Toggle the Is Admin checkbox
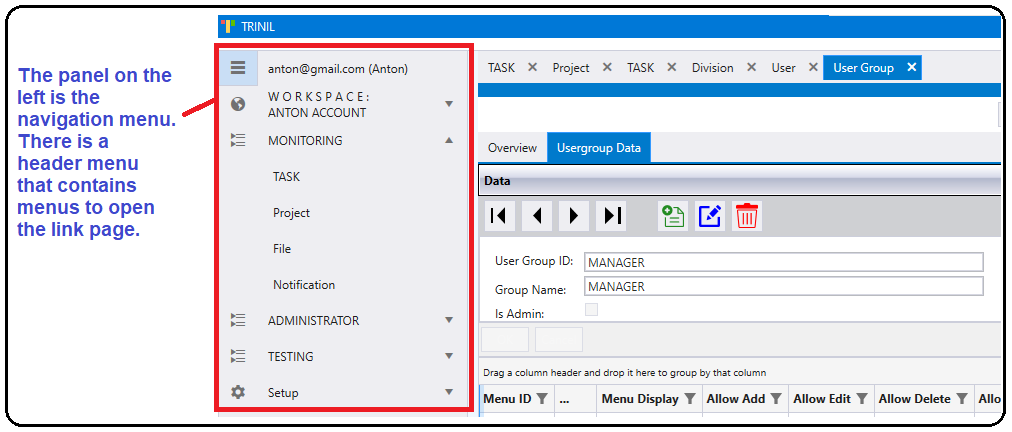1012x432 pixels. click(x=591, y=310)
